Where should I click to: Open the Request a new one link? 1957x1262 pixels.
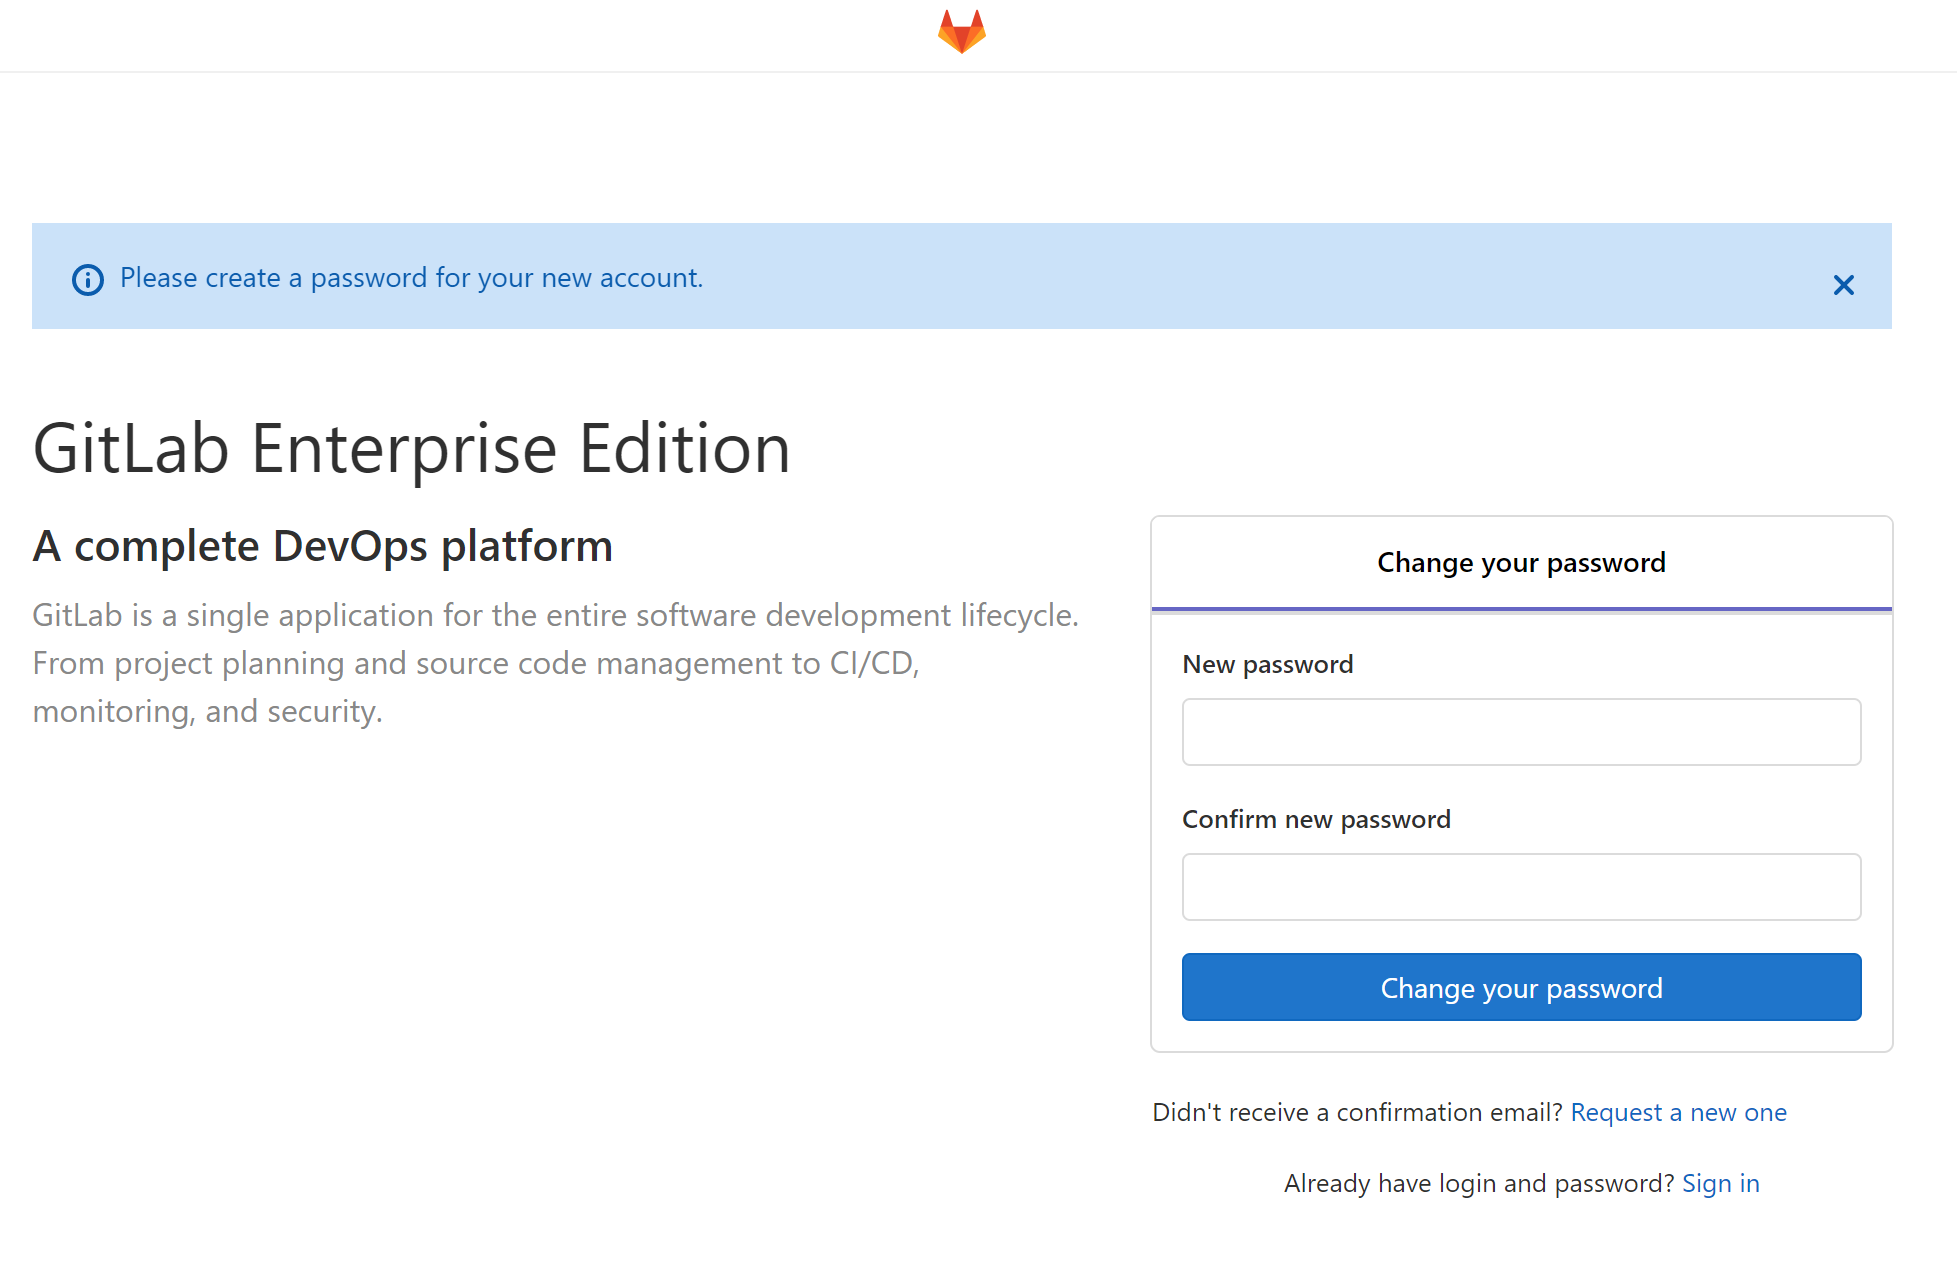point(1678,1112)
